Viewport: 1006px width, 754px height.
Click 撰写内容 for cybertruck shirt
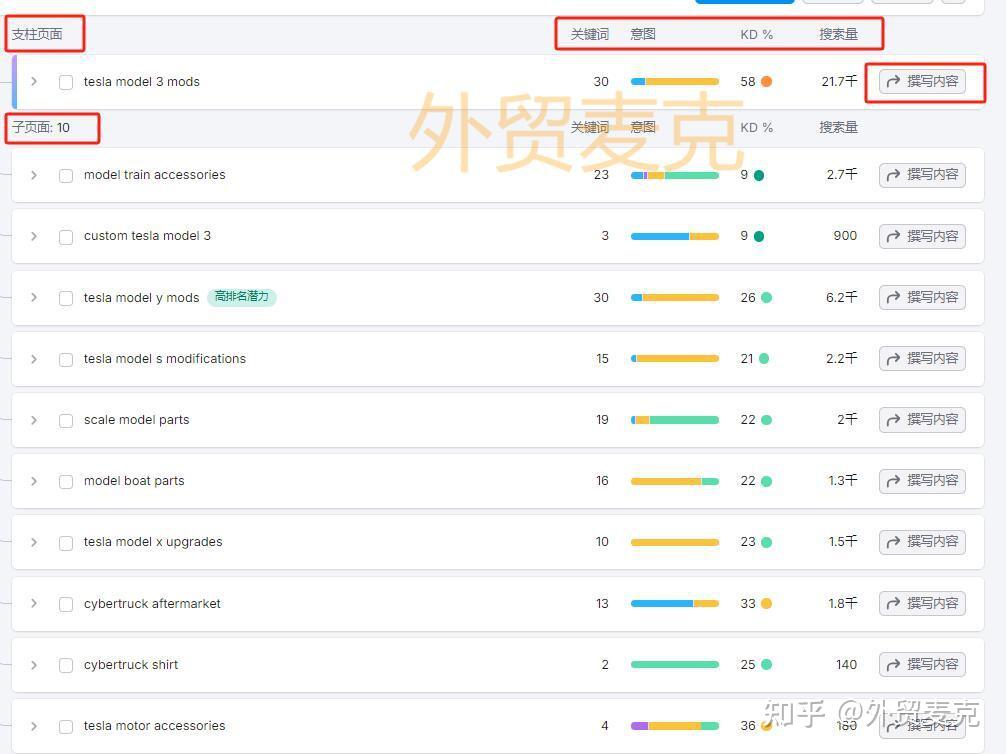pos(922,665)
